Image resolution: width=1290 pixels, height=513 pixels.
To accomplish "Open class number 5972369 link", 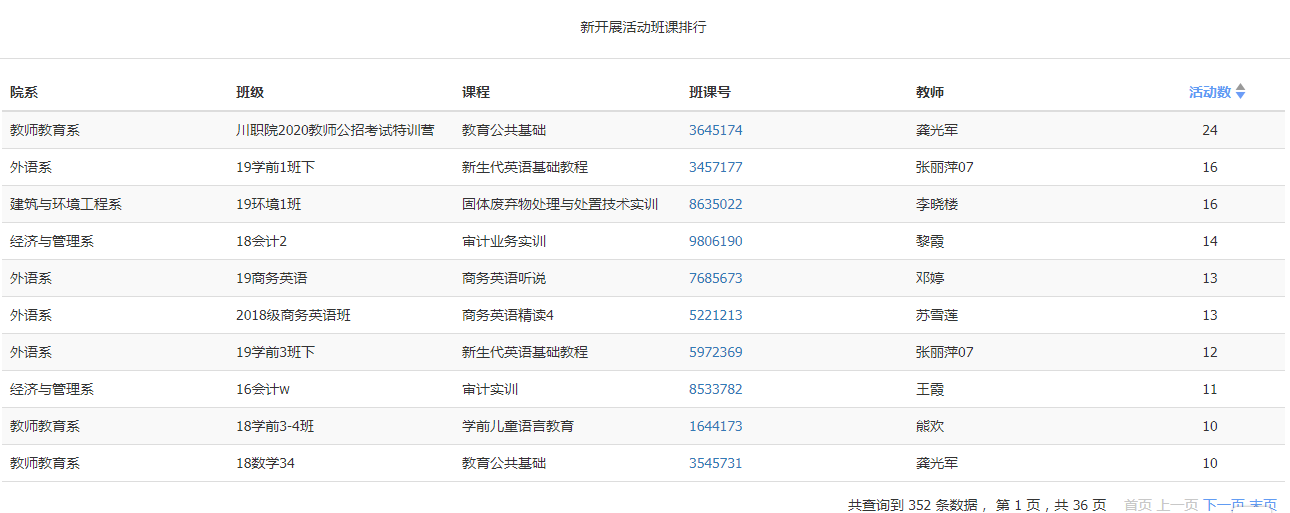I will 716,352.
